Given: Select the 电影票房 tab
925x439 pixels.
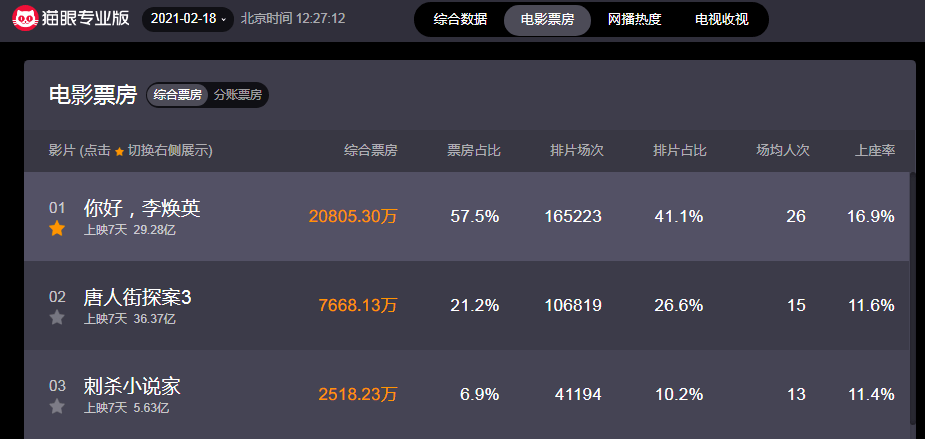Looking at the screenshot, I should click(547, 19).
